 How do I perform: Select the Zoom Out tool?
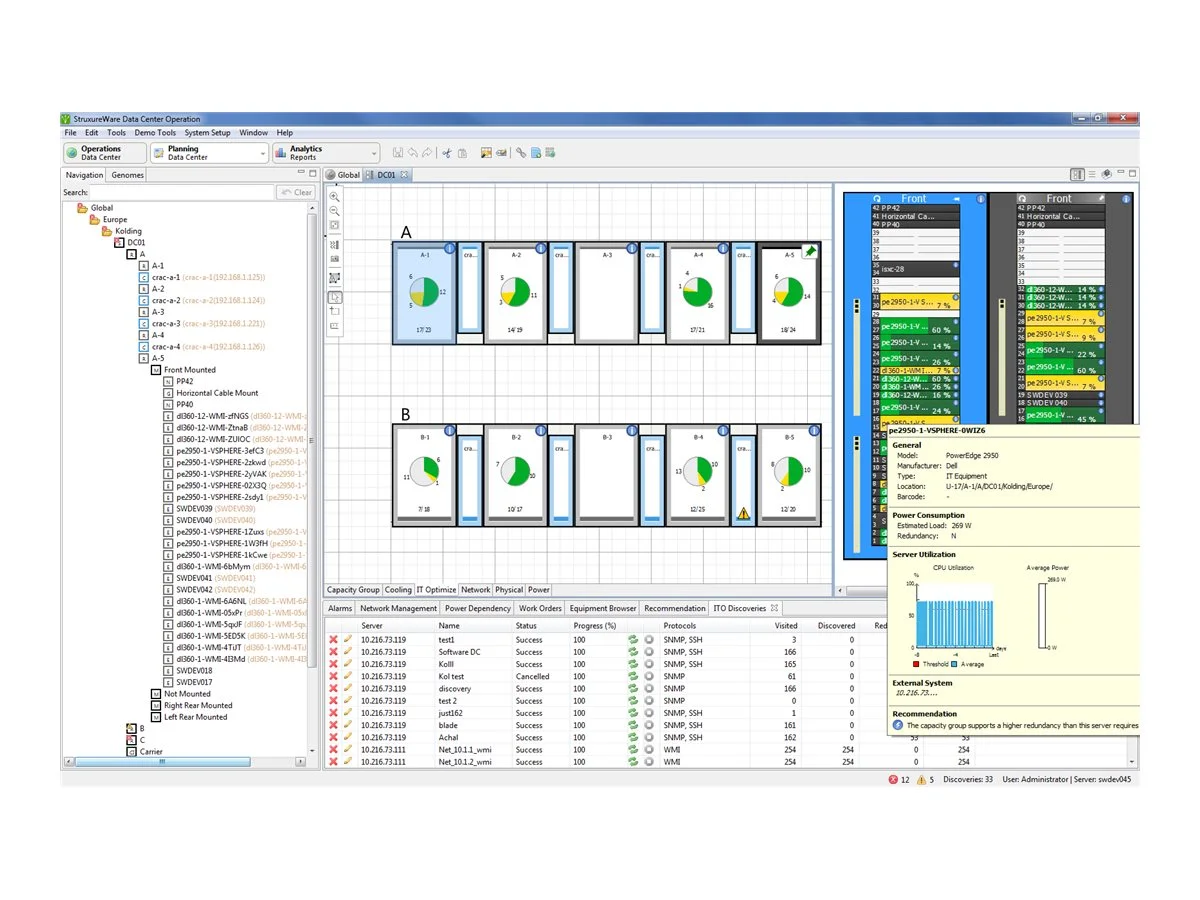[334, 211]
